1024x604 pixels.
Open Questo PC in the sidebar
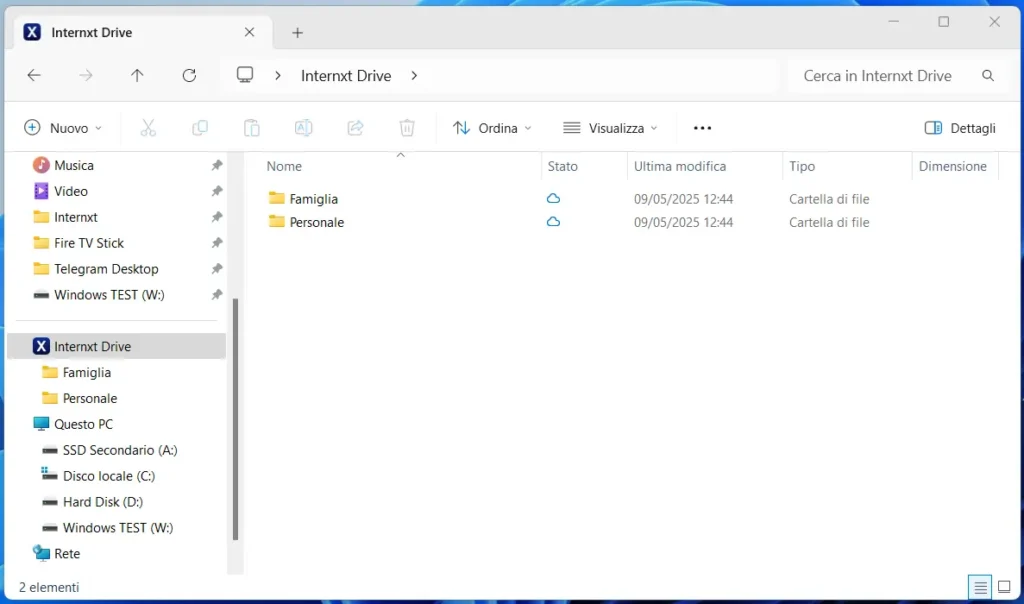click(83, 424)
